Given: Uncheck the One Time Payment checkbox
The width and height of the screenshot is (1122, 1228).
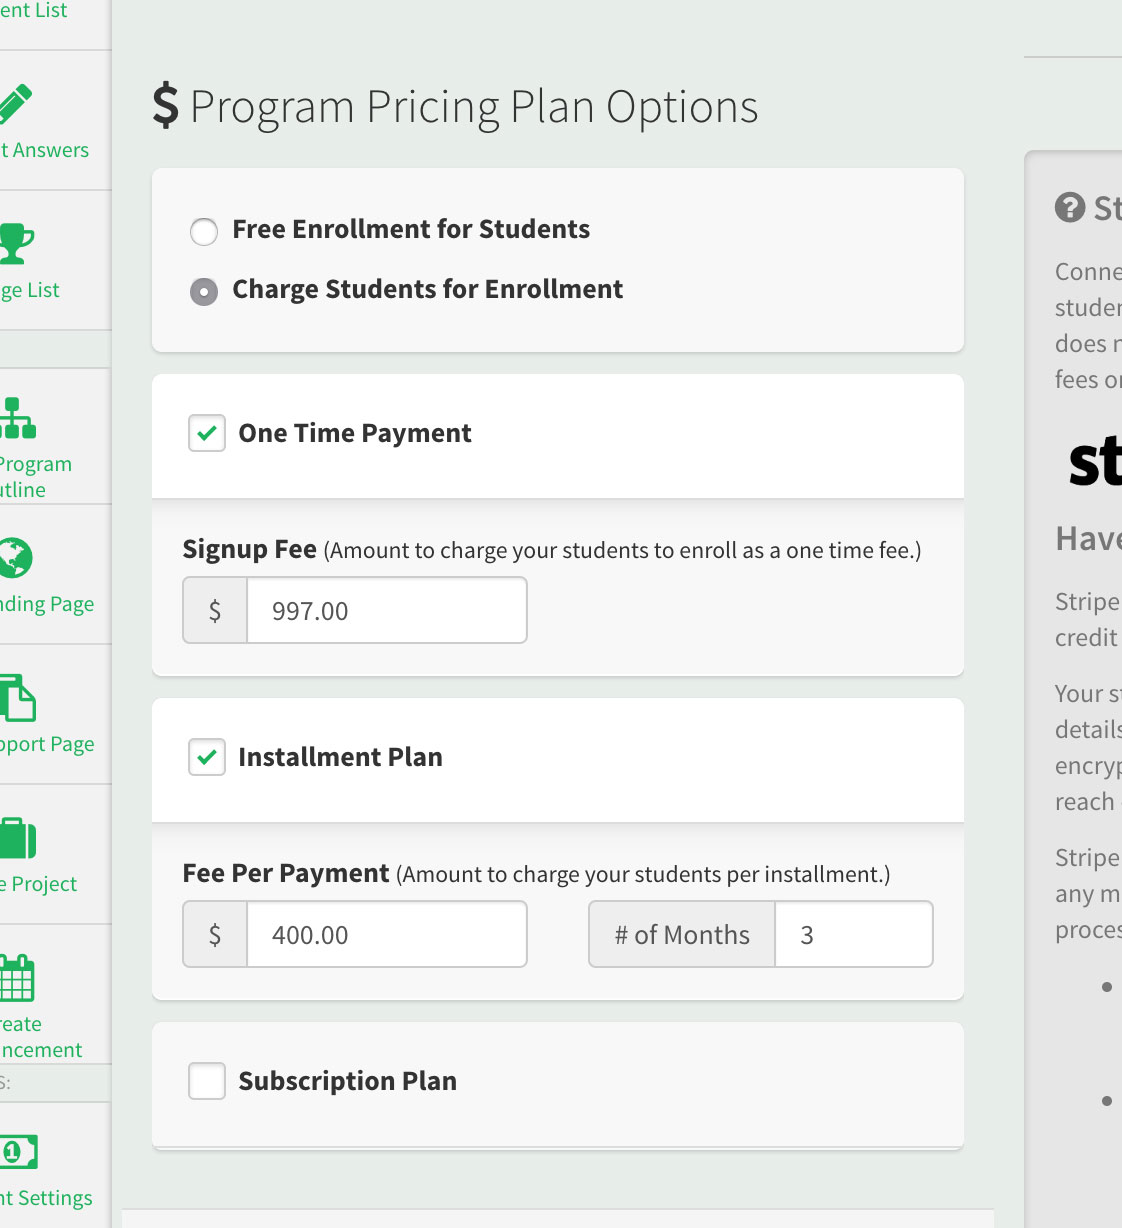Looking at the screenshot, I should click(207, 434).
